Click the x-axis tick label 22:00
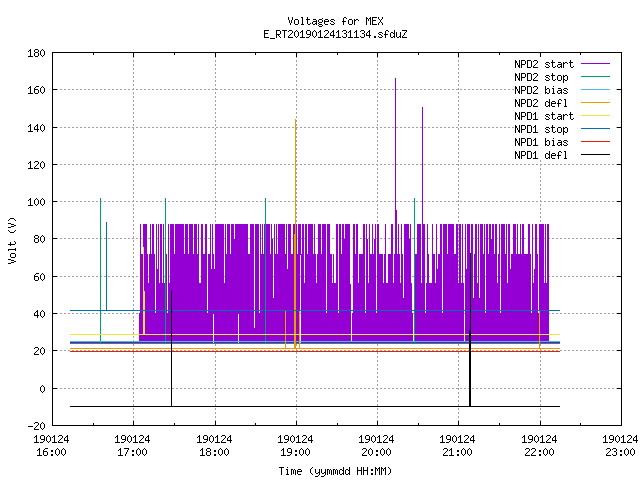Viewport: 640px width, 480px height. click(x=539, y=453)
